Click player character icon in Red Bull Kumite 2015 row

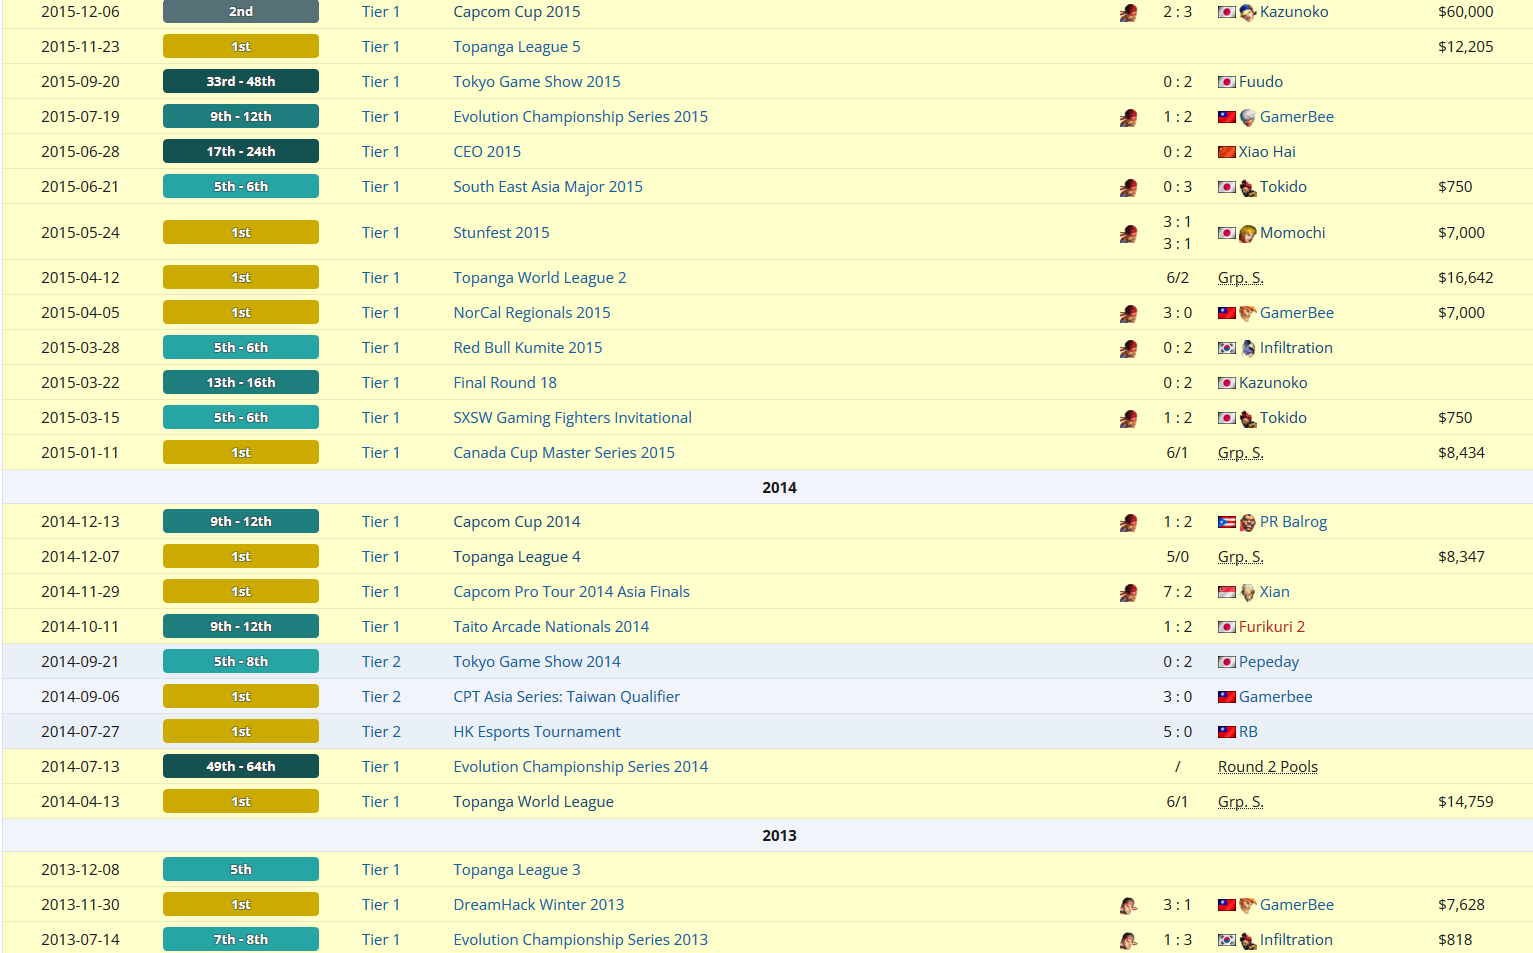point(1128,348)
